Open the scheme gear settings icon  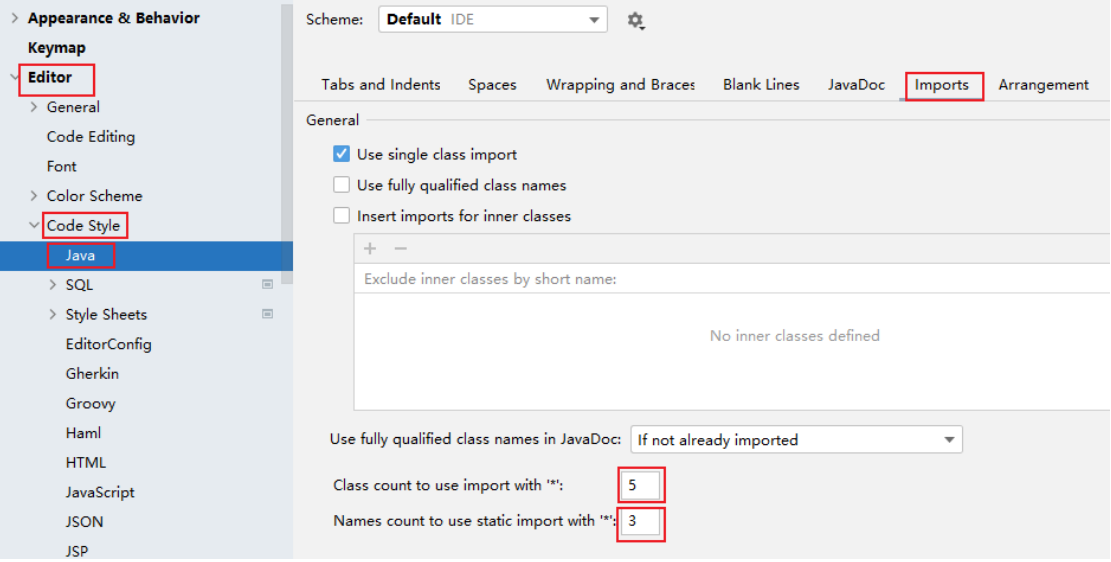coord(636,21)
